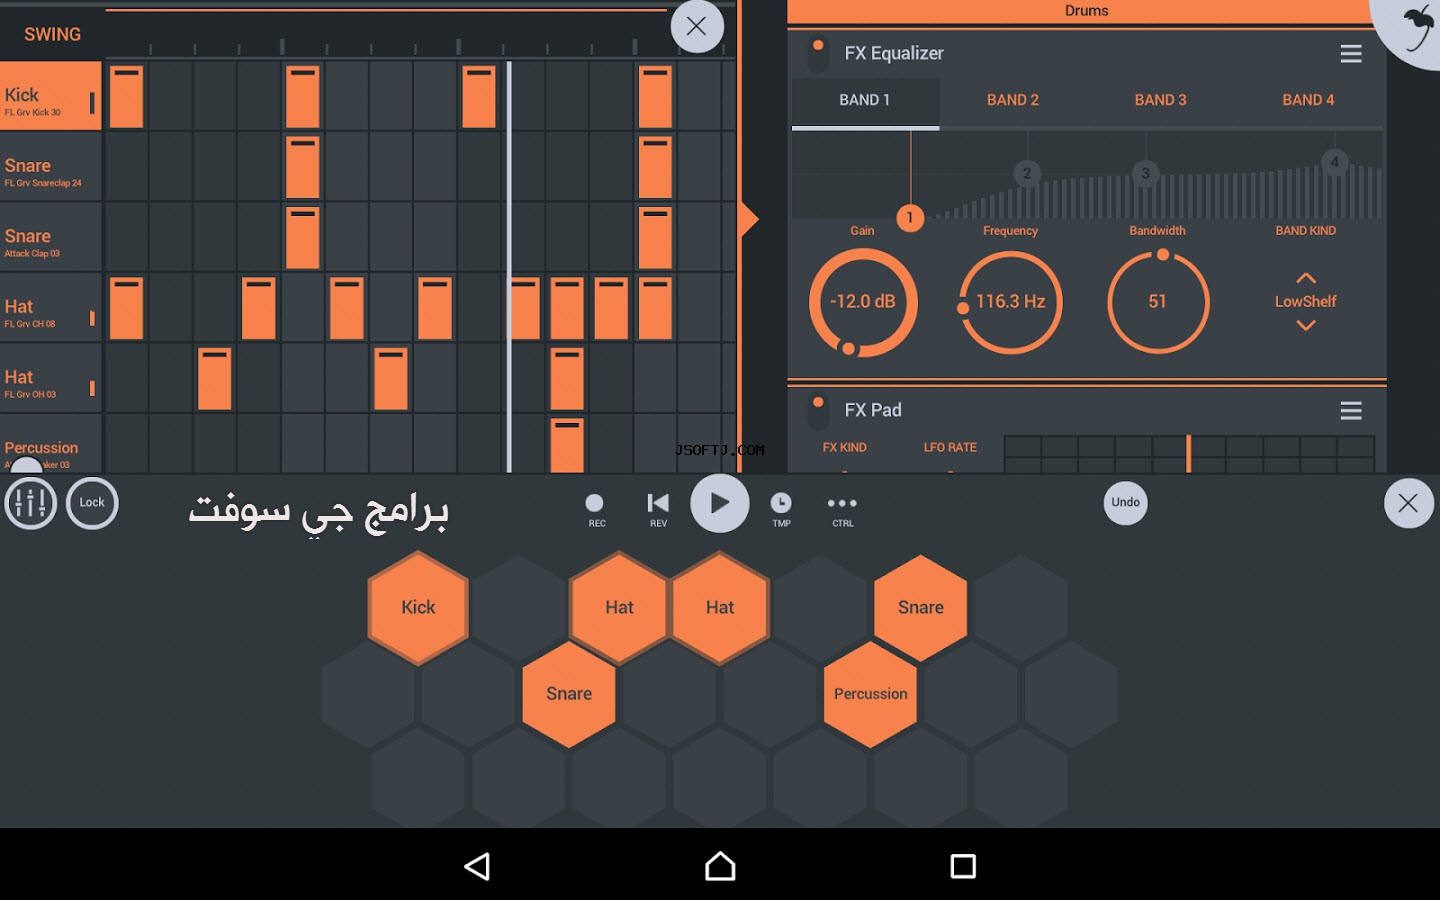The width and height of the screenshot is (1440, 900).
Task: Select the Snare Attack Clap 03 channel
Action: tap(50, 238)
